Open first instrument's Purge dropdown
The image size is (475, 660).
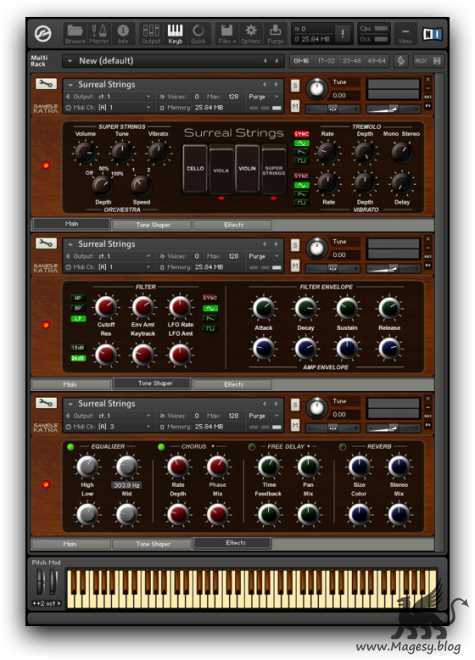[x=277, y=97]
